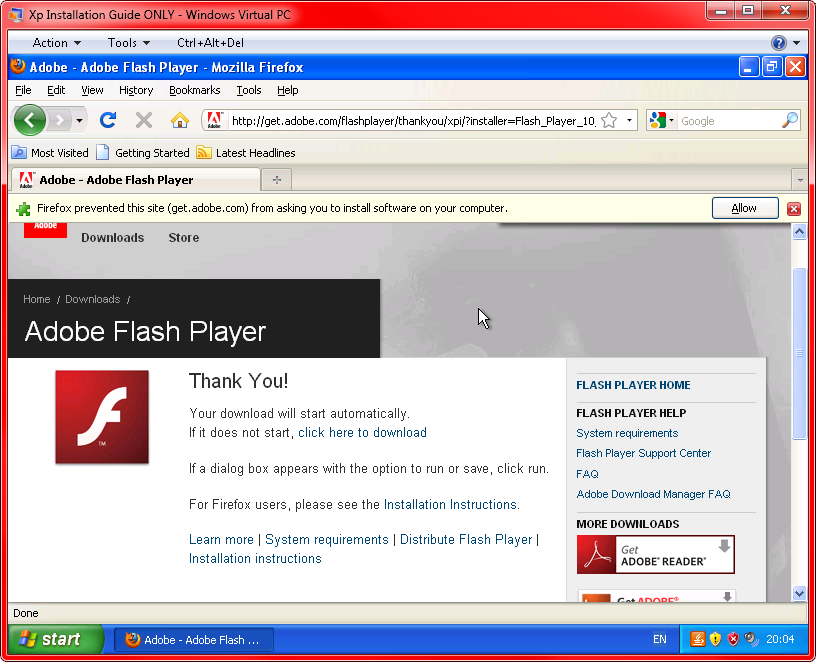Click the green puzzle-piece add-on icon
Viewport: 816px width, 662px height.
pyautogui.click(x=23, y=209)
